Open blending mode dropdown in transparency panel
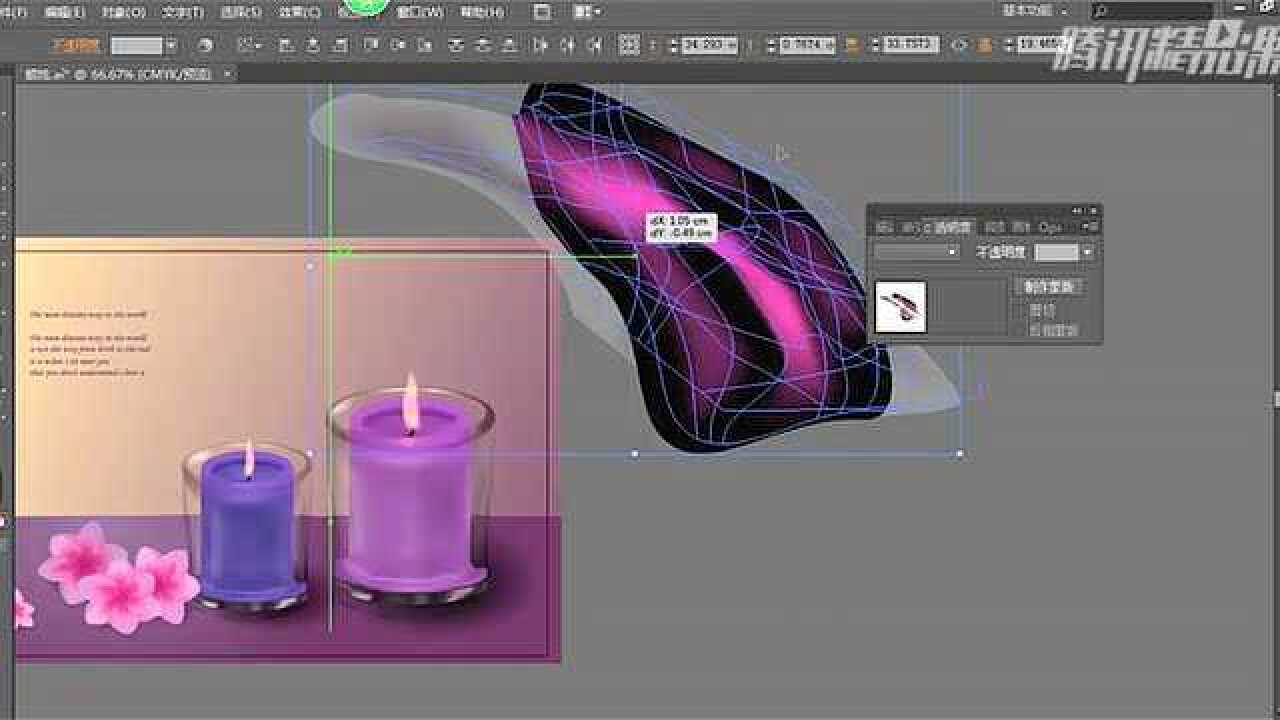 coord(916,253)
